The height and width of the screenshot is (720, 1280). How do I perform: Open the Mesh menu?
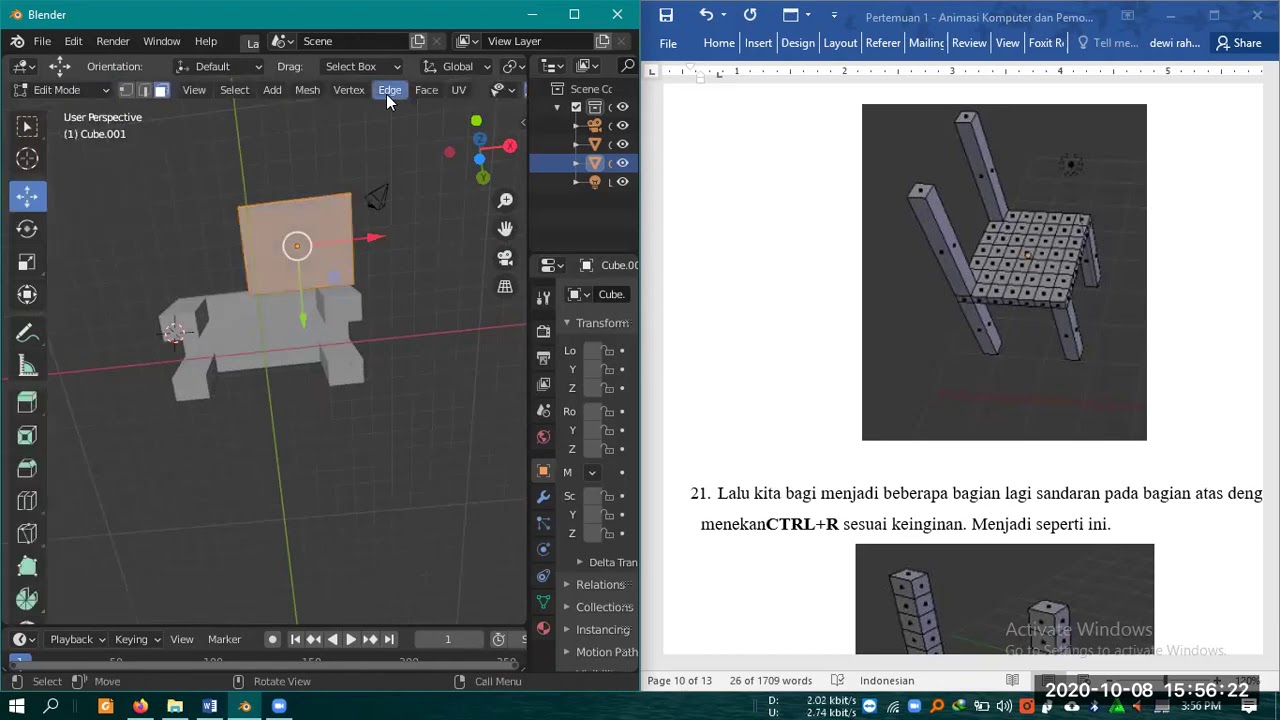click(x=307, y=90)
